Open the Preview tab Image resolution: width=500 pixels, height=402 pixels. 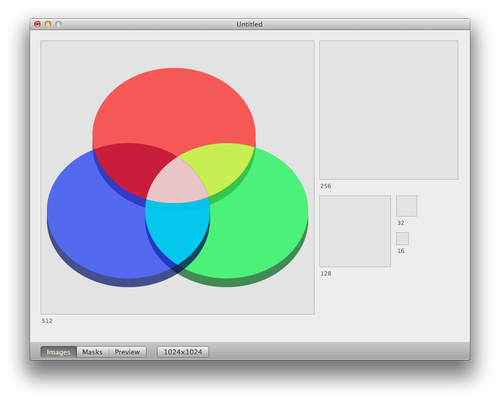127,352
